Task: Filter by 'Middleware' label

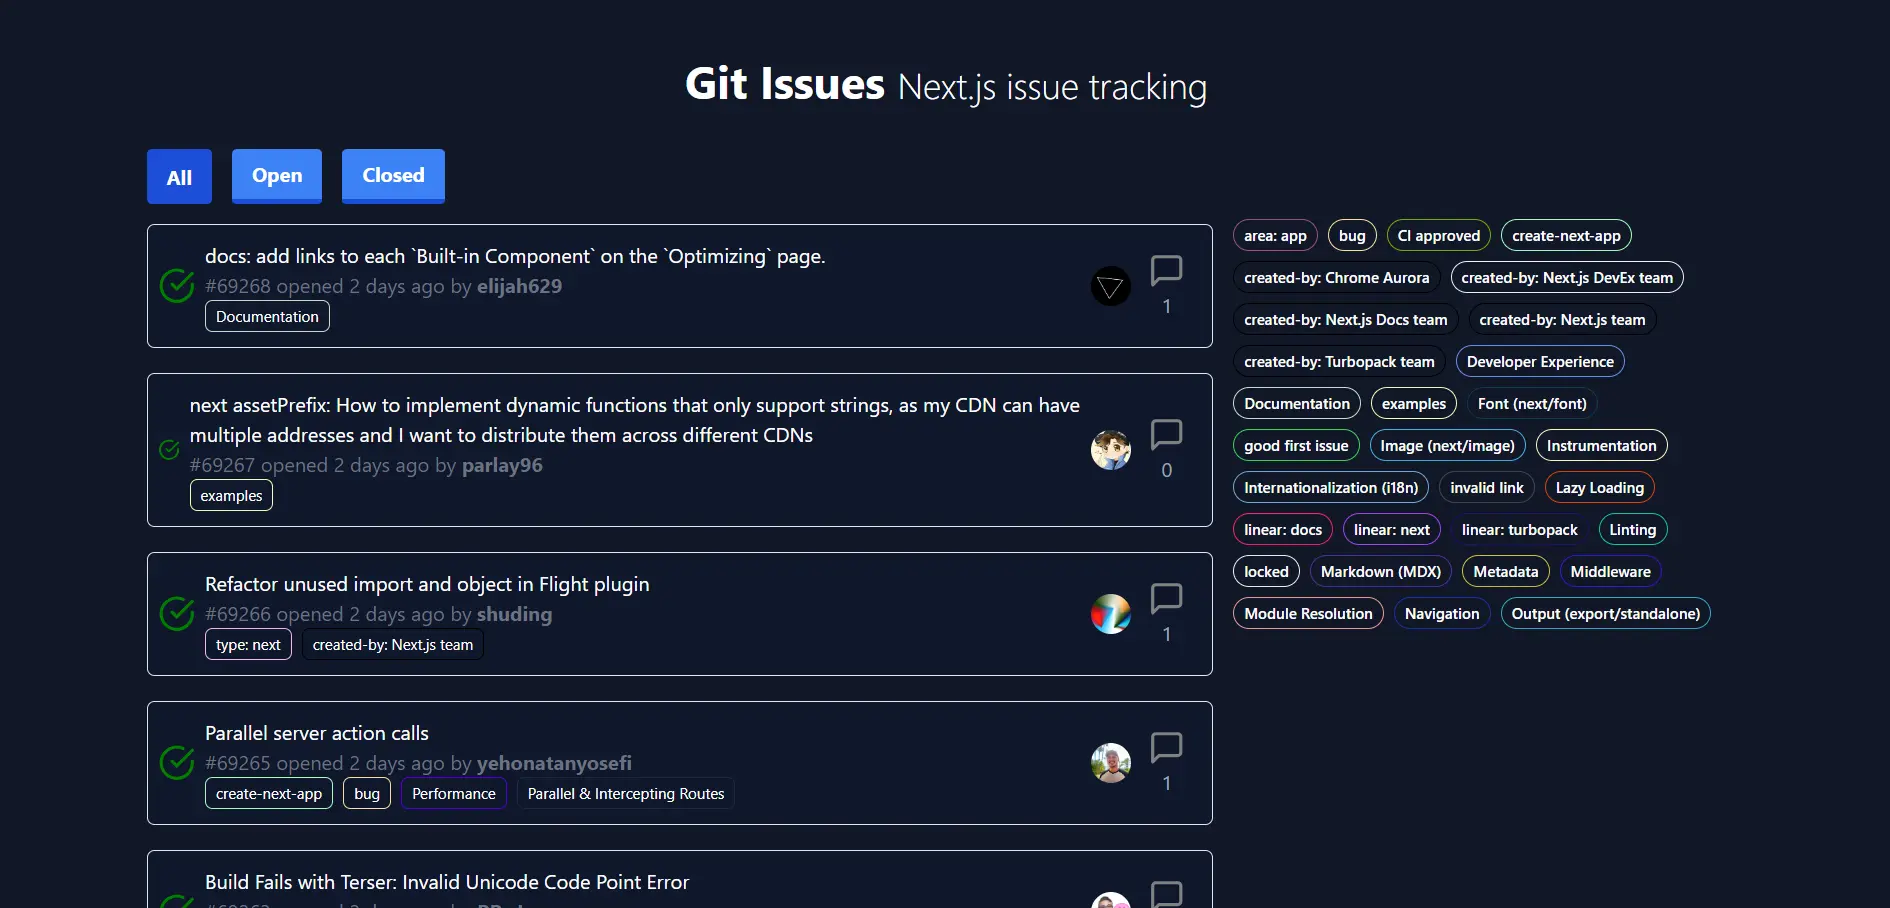Action: click(1611, 572)
